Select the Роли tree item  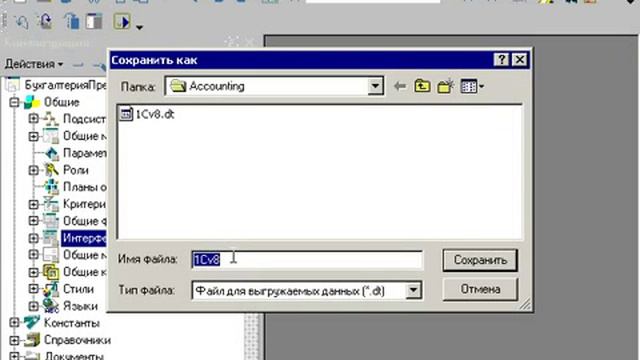pos(76,170)
